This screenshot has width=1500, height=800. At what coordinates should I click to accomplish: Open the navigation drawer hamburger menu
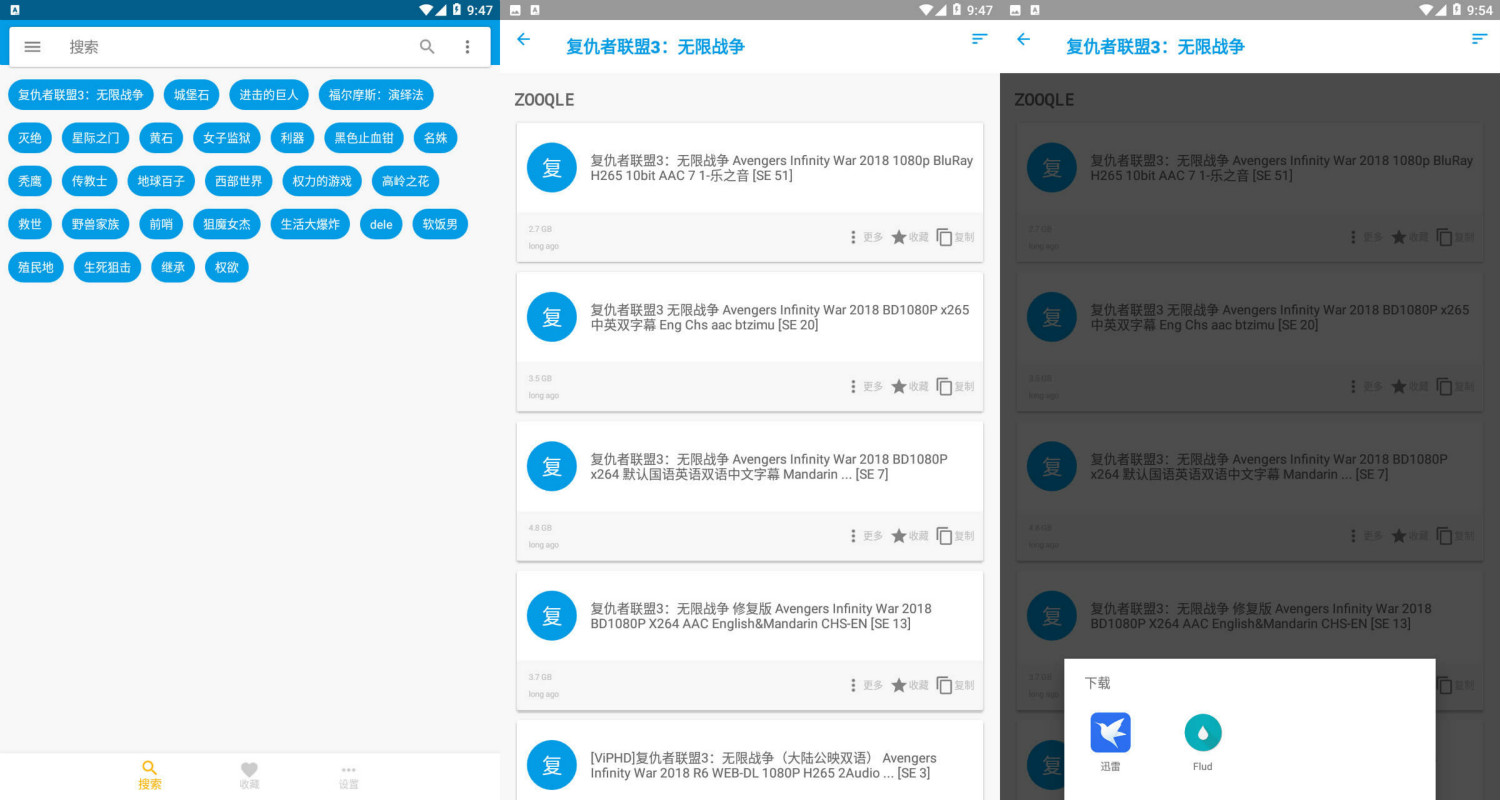click(32, 46)
